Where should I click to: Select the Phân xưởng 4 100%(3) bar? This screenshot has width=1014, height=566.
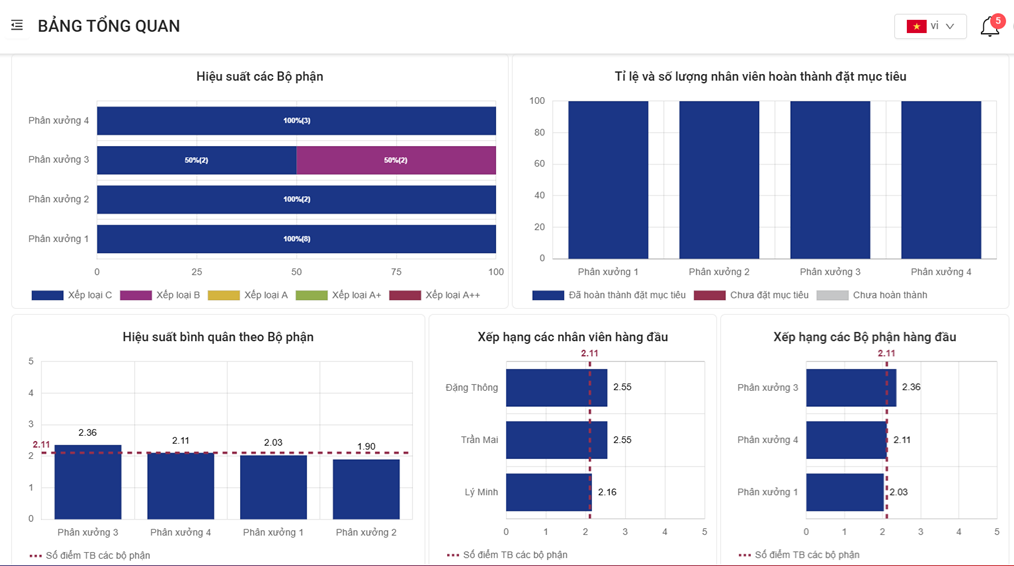pos(296,121)
